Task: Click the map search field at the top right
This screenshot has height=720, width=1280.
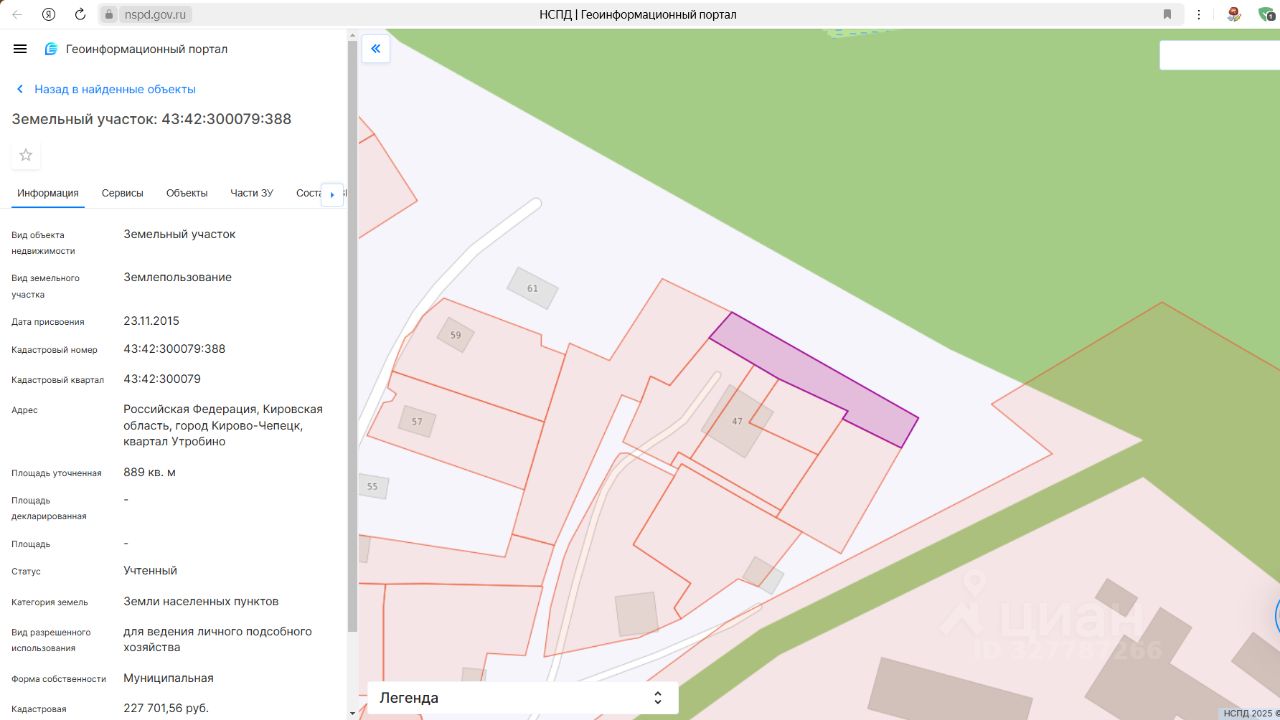Action: (1219, 55)
